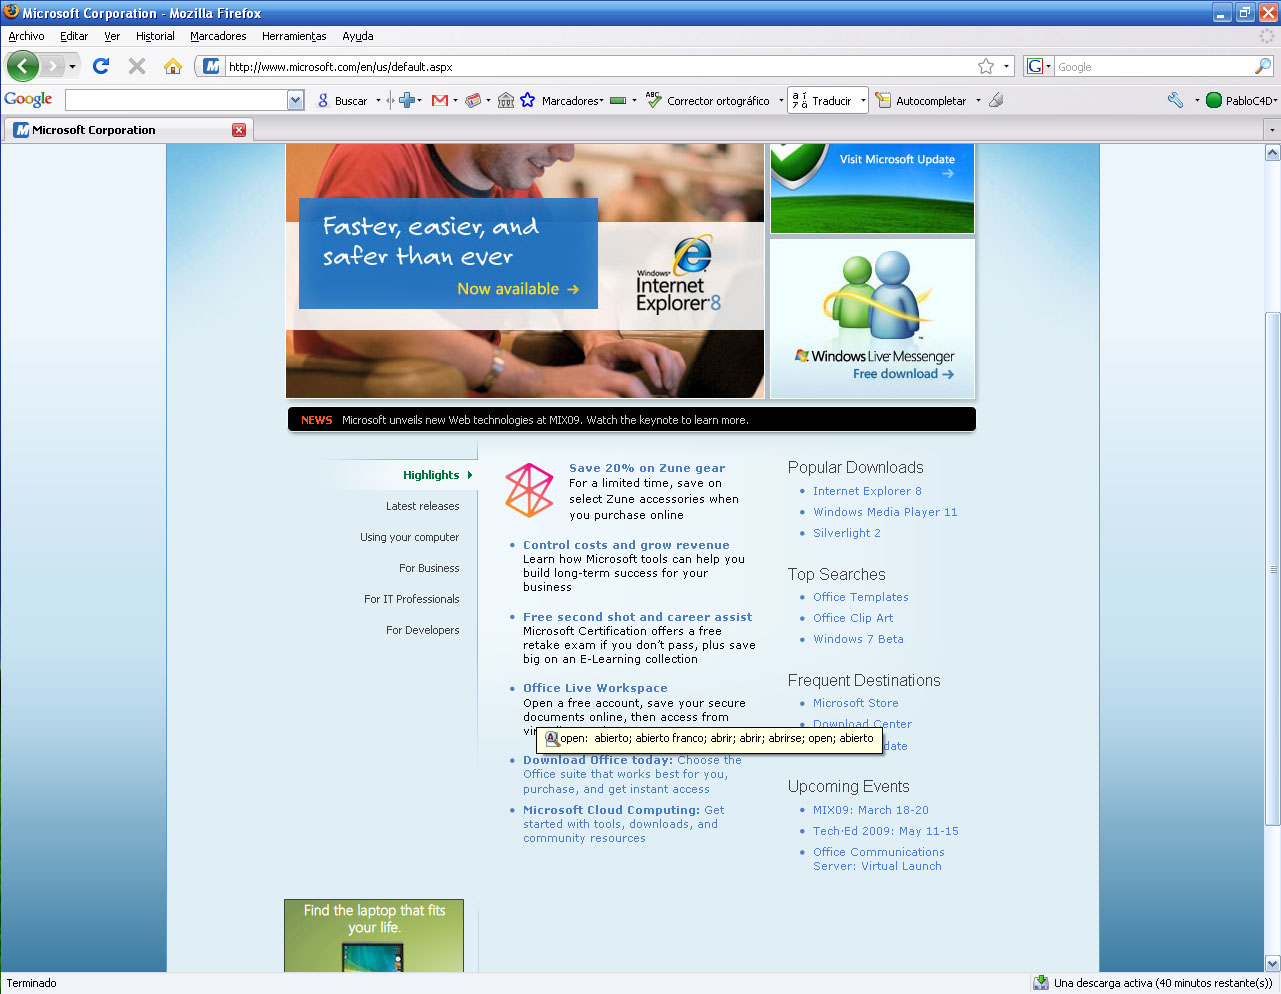Open the Archivo menu
Image resolution: width=1281 pixels, height=994 pixels.
point(26,36)
